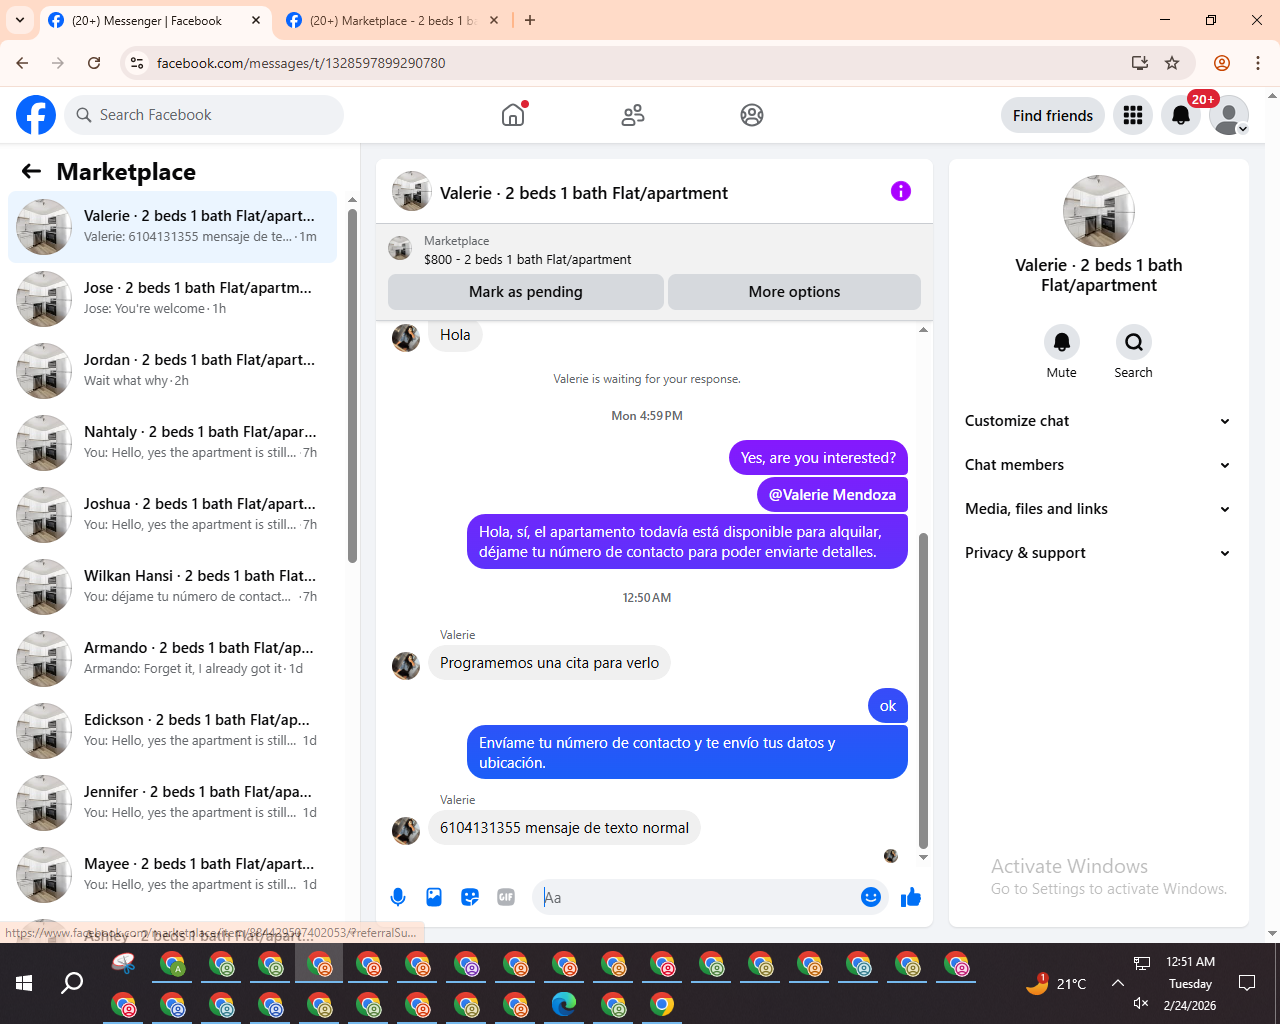Screen dimensions: 1280x1024
Task: Click Valerie's large profile thumbnail
Action: pyautogui.click(x=1099, y=211)
